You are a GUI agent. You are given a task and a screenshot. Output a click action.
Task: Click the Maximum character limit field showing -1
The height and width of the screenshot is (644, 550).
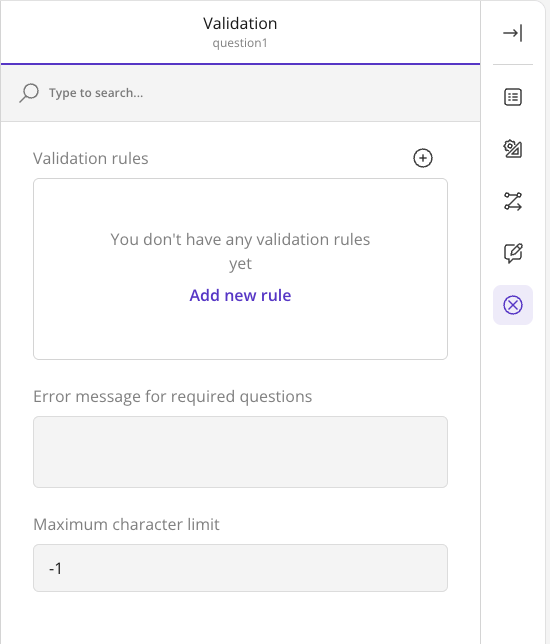click(x=240, y=568)
